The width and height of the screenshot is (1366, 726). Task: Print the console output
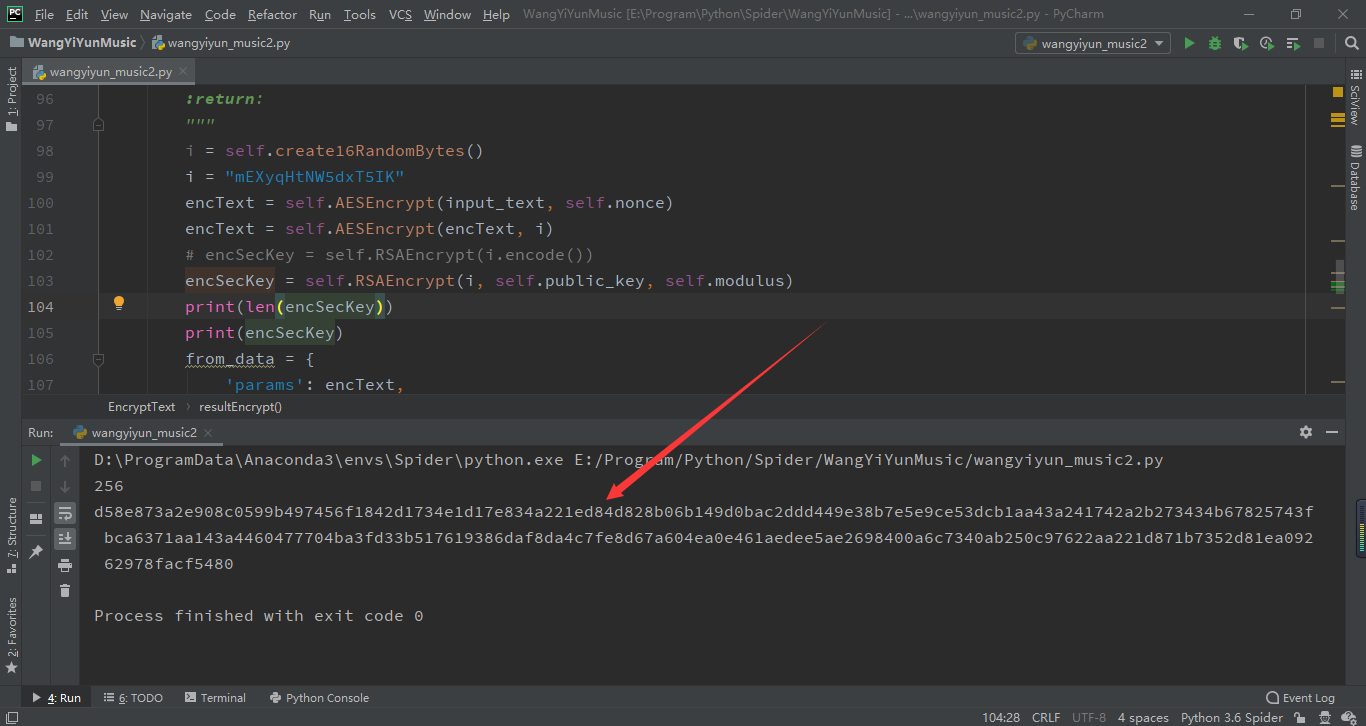pyautogui.click(x=65, y=565)
